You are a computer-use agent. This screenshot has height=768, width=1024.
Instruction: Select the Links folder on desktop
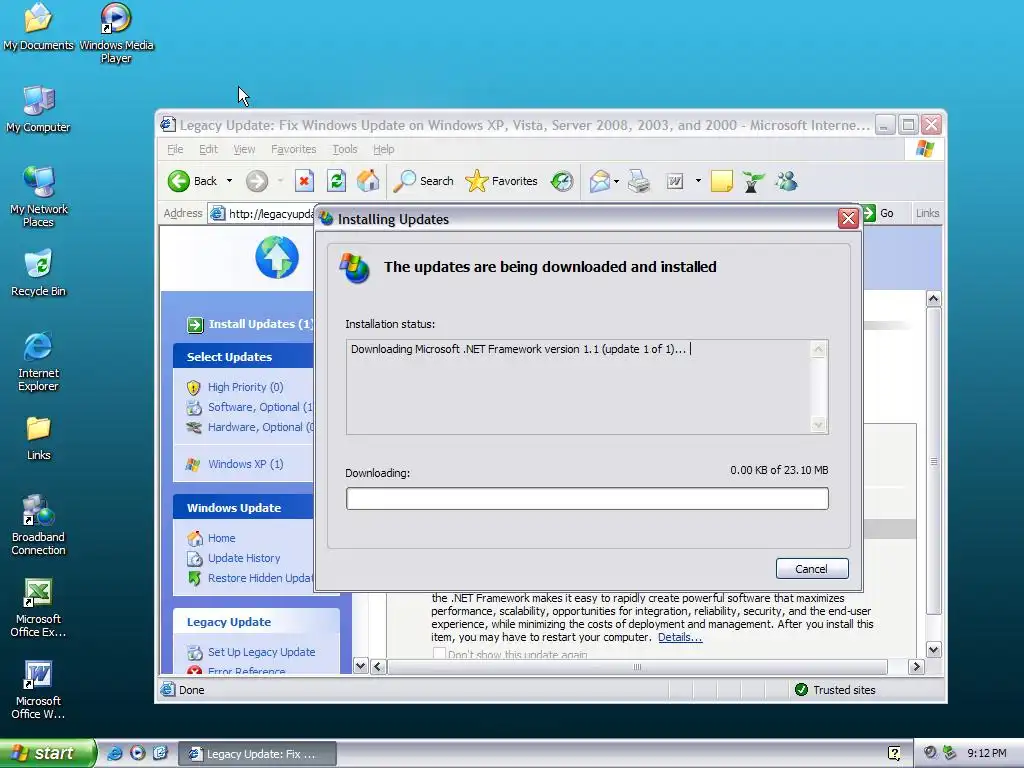[39, 438]
